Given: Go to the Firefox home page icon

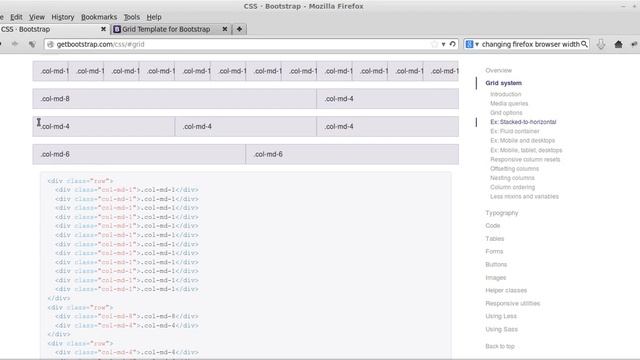Looking at the screenshot, I should [x=618, y=44].
